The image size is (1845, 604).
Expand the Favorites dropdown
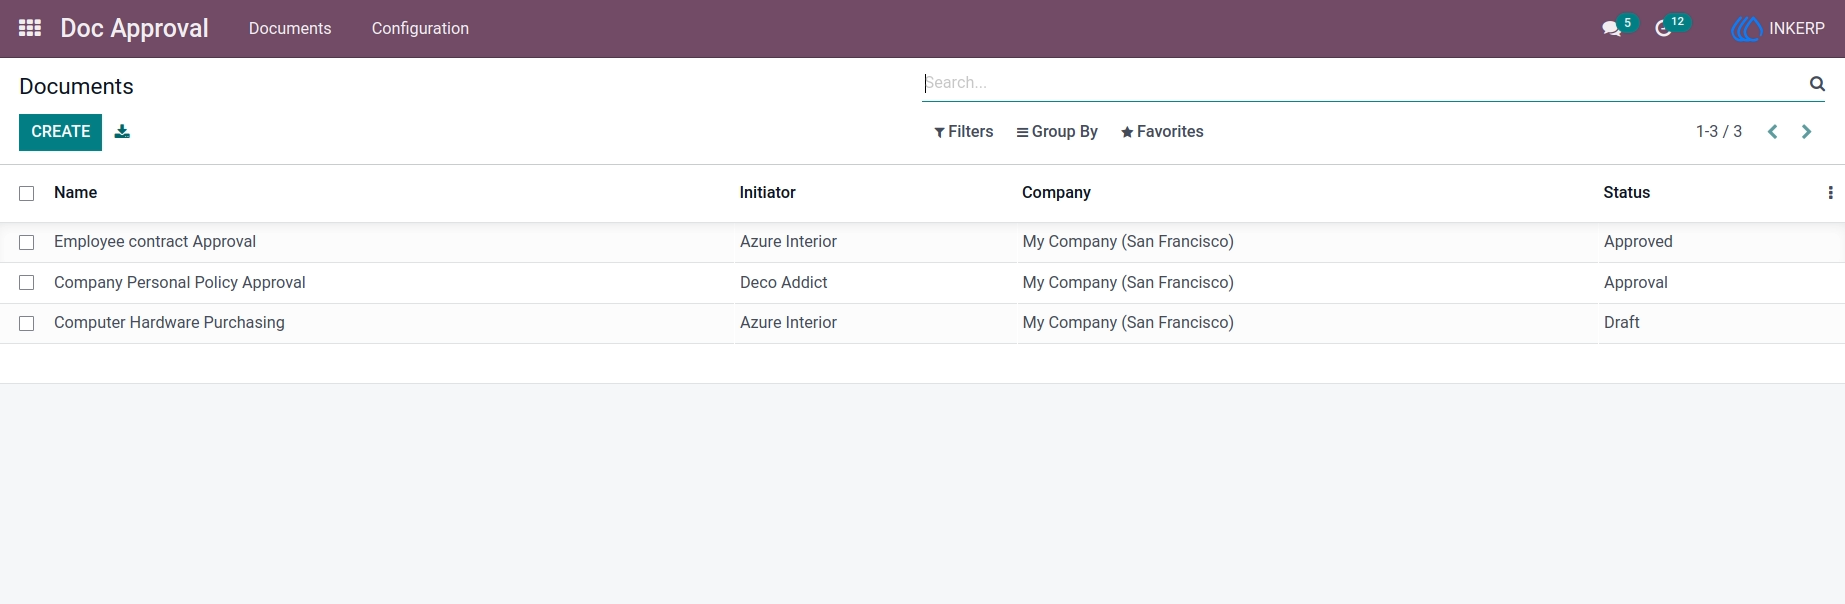click(x=1162, y=132)
